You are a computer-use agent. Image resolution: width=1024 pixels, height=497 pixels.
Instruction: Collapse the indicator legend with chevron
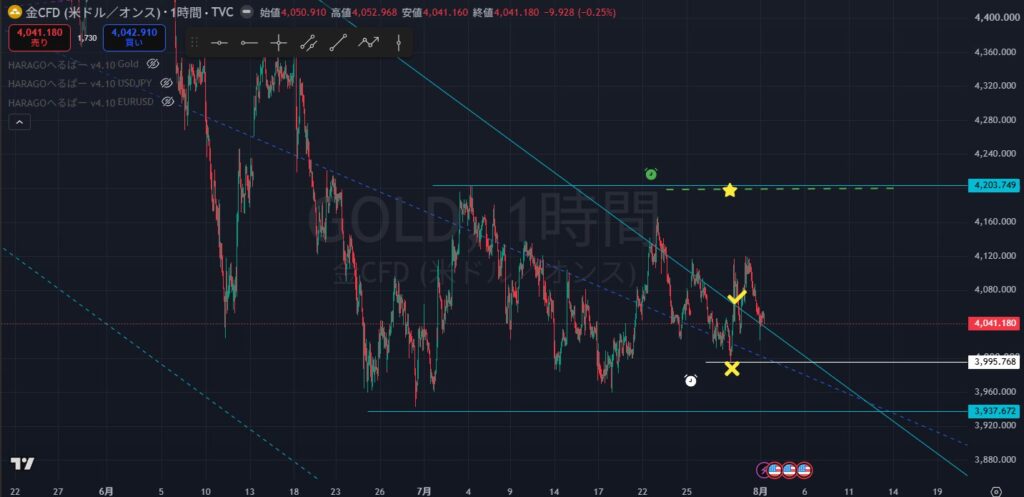pos(19,122)
